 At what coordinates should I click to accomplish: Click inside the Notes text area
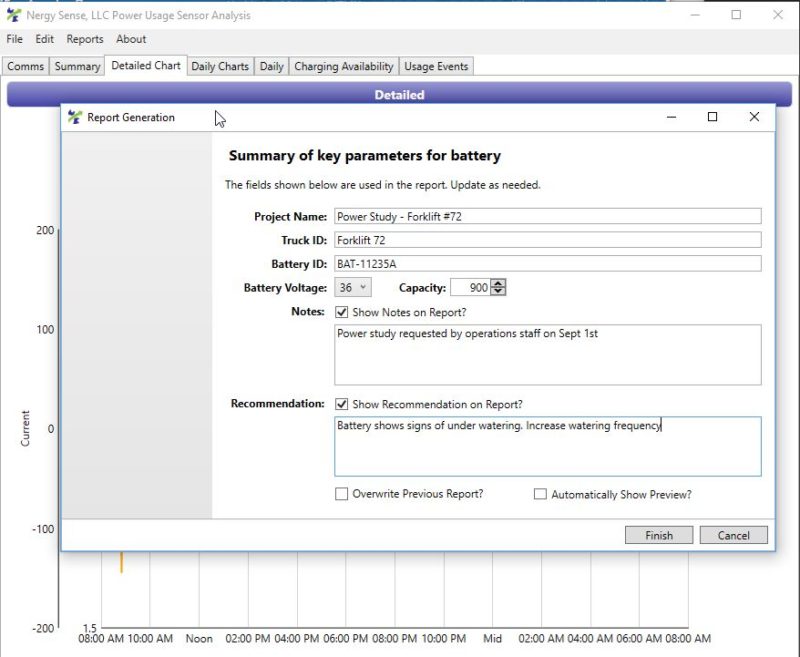tap(547, 355)
